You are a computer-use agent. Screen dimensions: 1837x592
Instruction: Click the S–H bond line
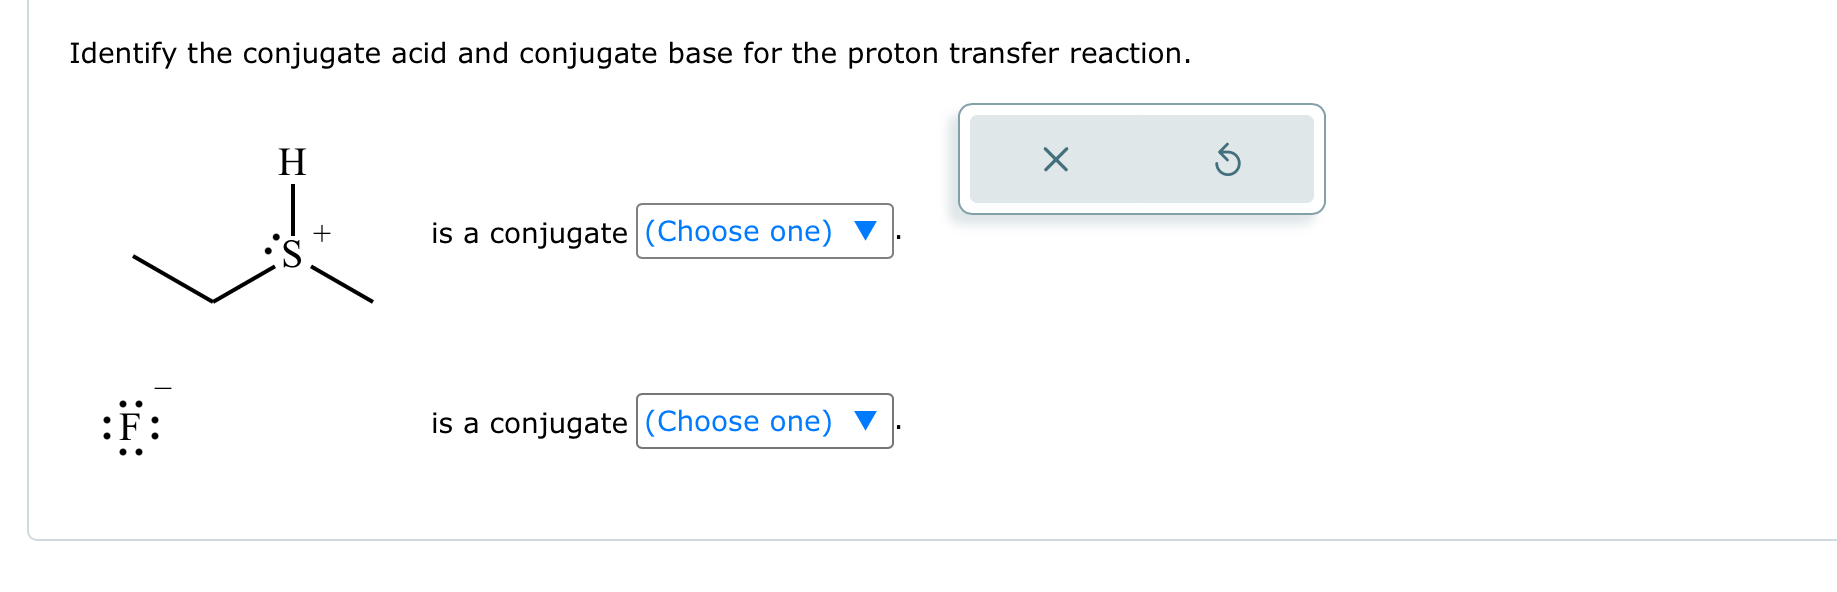(x=292, y=209)
